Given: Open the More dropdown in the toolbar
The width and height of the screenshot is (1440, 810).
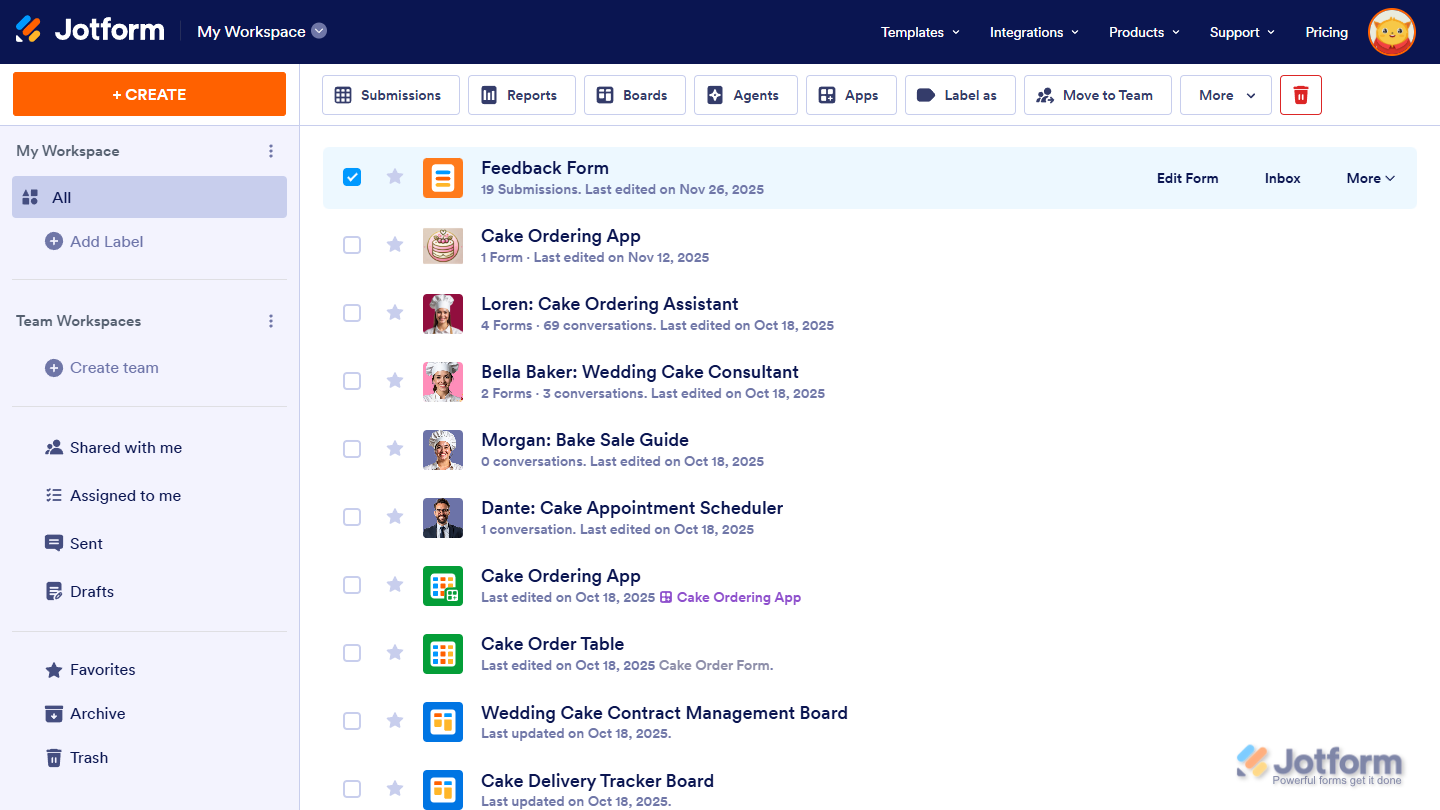Looking at the screenshot, I should (1225, 95).
